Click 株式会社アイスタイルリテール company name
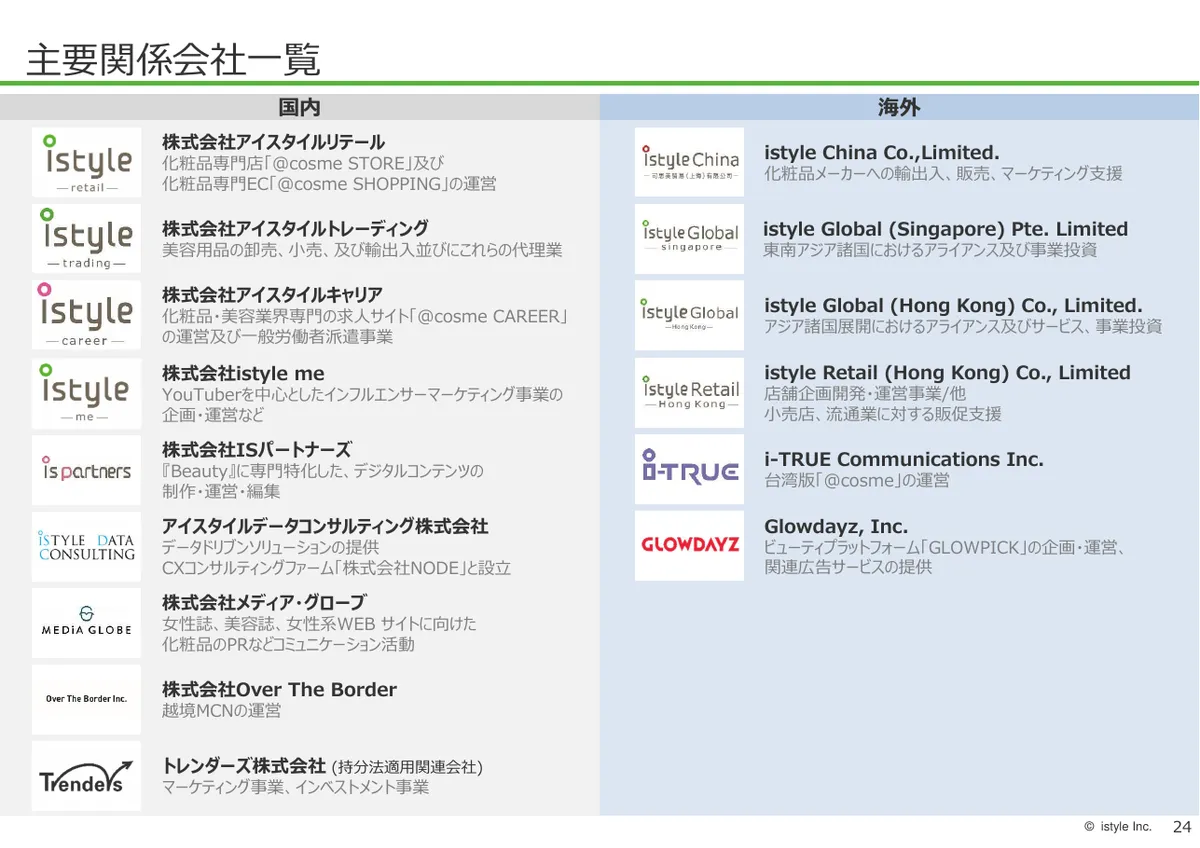This screenshot has height=848, width=1200. tap(273, 142)
